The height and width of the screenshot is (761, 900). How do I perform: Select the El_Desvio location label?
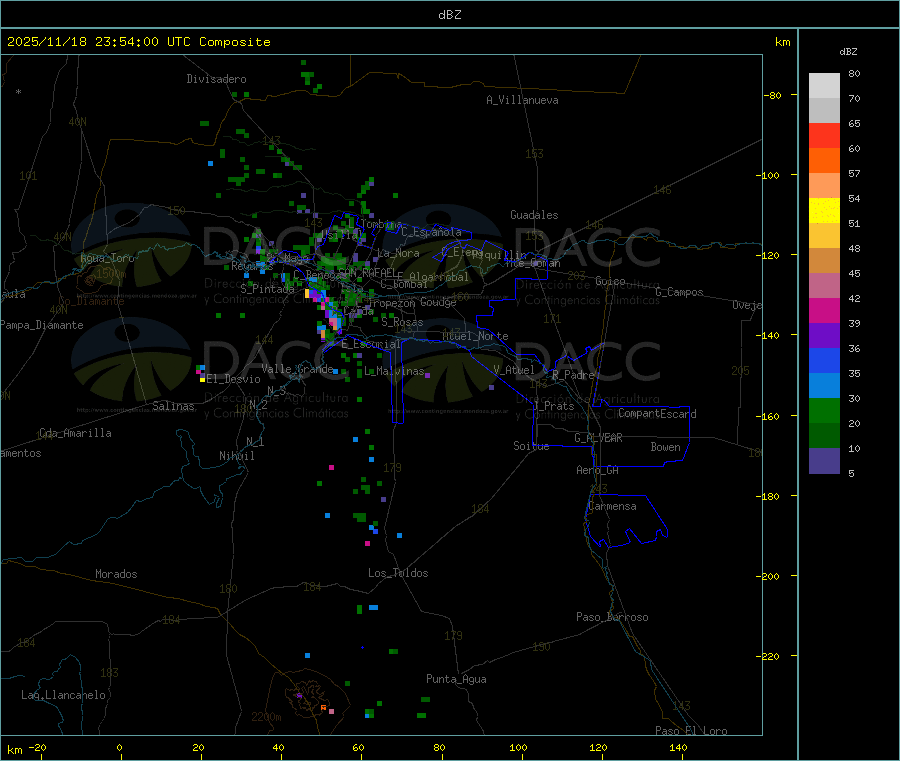(x=233, y=379)
